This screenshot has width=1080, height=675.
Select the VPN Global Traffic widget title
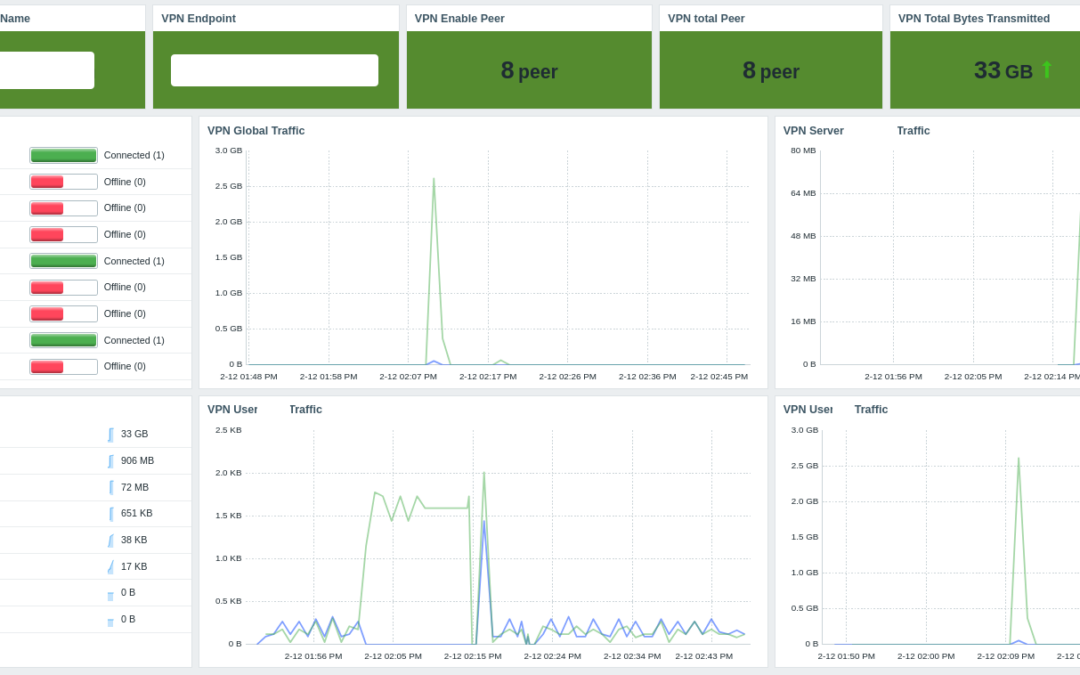click(x=256, y=131)
